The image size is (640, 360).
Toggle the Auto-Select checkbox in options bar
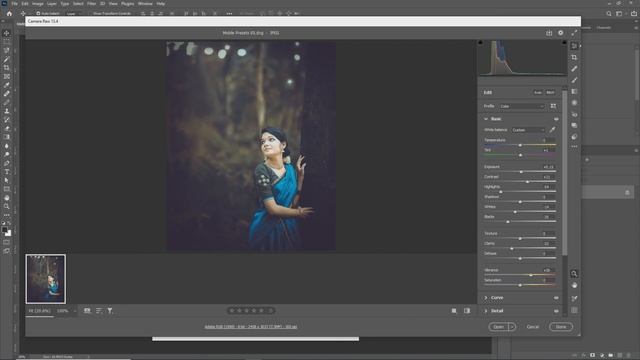tap(38, 13)
